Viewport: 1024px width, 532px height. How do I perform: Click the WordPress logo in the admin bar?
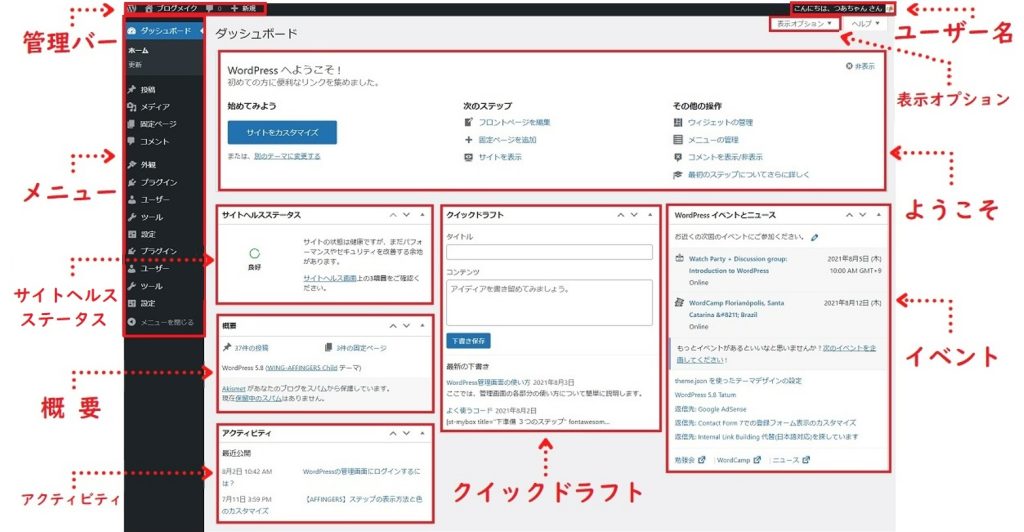point(132,8)
